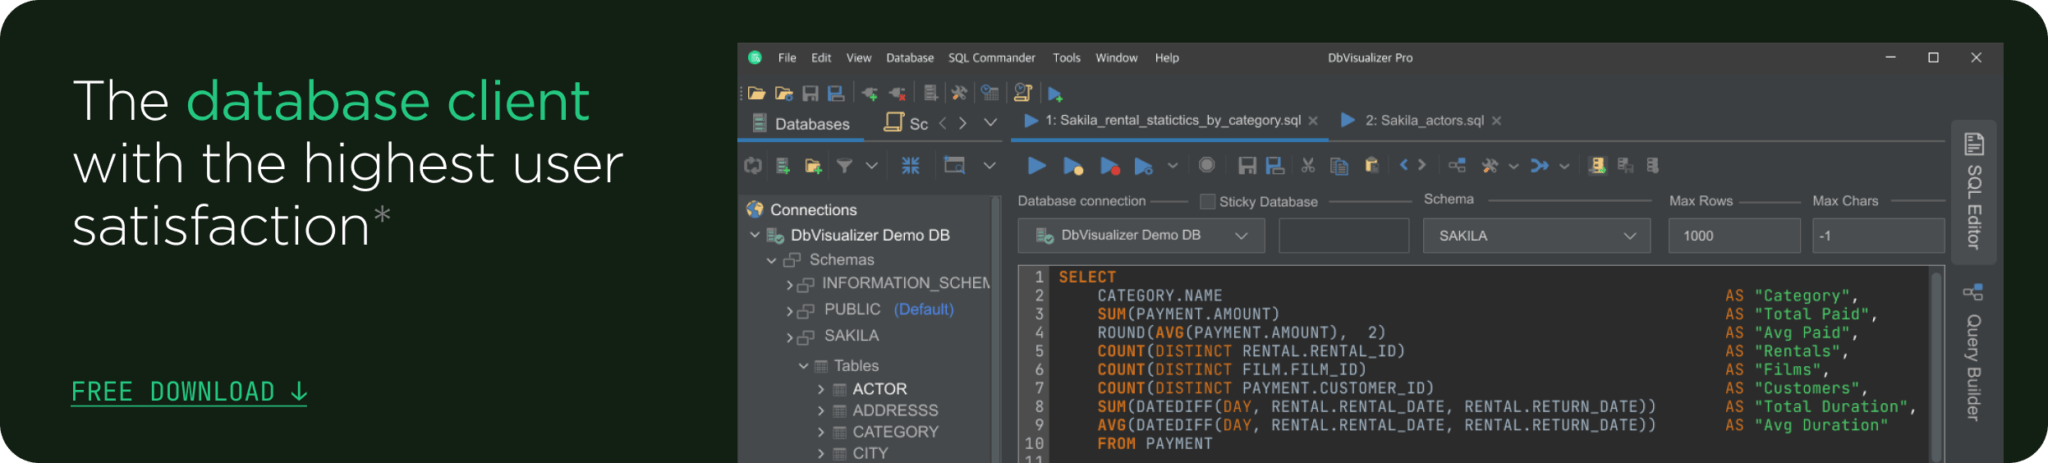Open the filter dropdown arrow in Databases toolbar

coord(872,165)
